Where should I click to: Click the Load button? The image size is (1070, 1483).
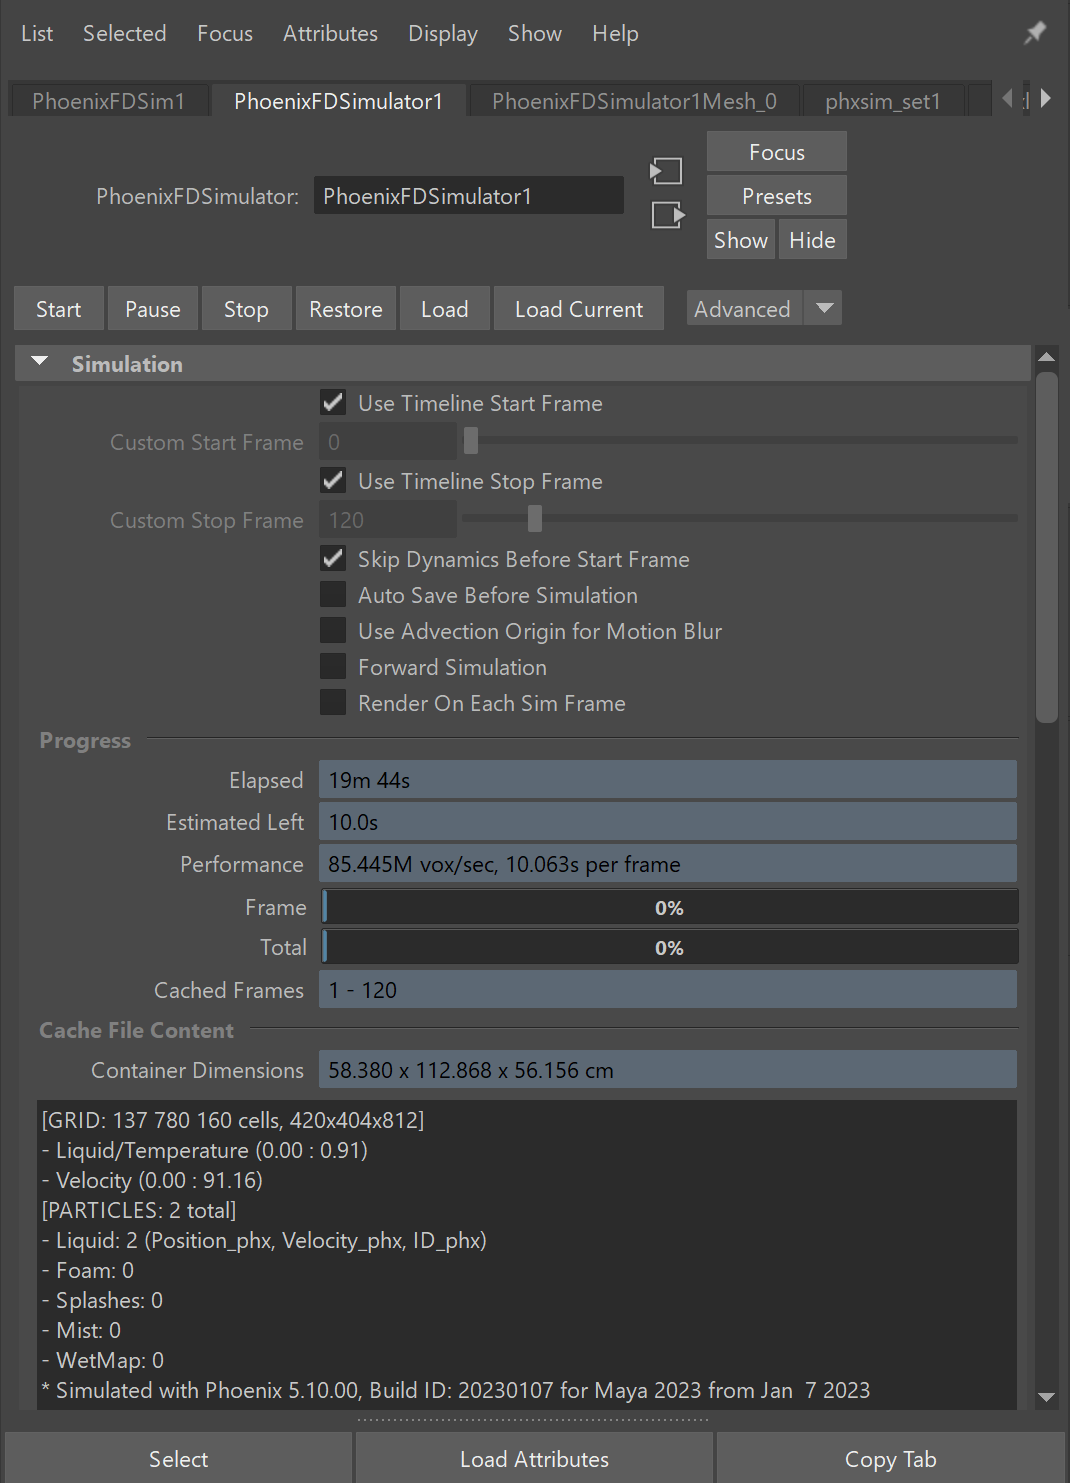pyautogui.click(x=445, y=309)
